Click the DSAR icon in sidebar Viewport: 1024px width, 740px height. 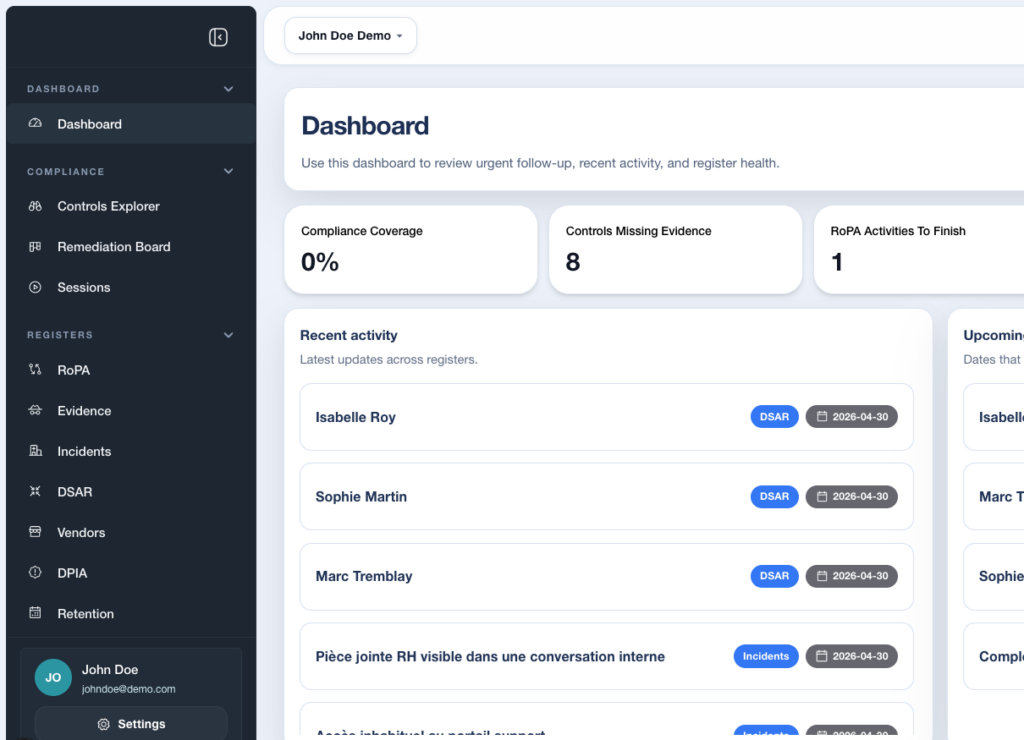(35, 491)
